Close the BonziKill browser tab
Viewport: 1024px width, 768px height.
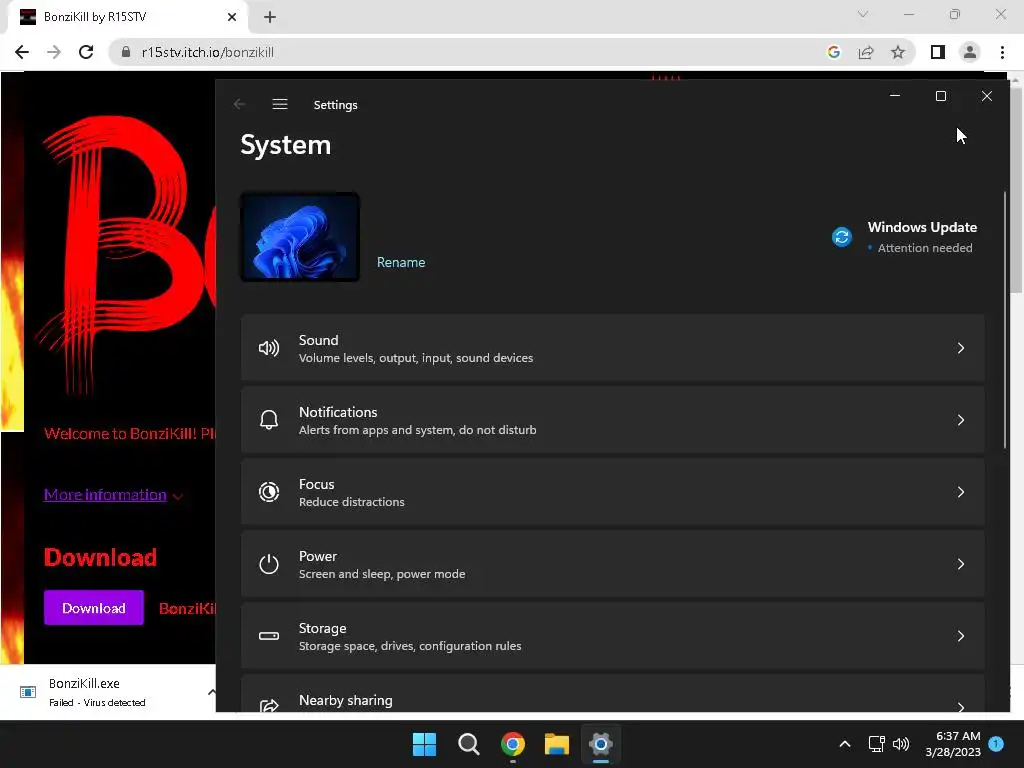[x=232, y=17]
